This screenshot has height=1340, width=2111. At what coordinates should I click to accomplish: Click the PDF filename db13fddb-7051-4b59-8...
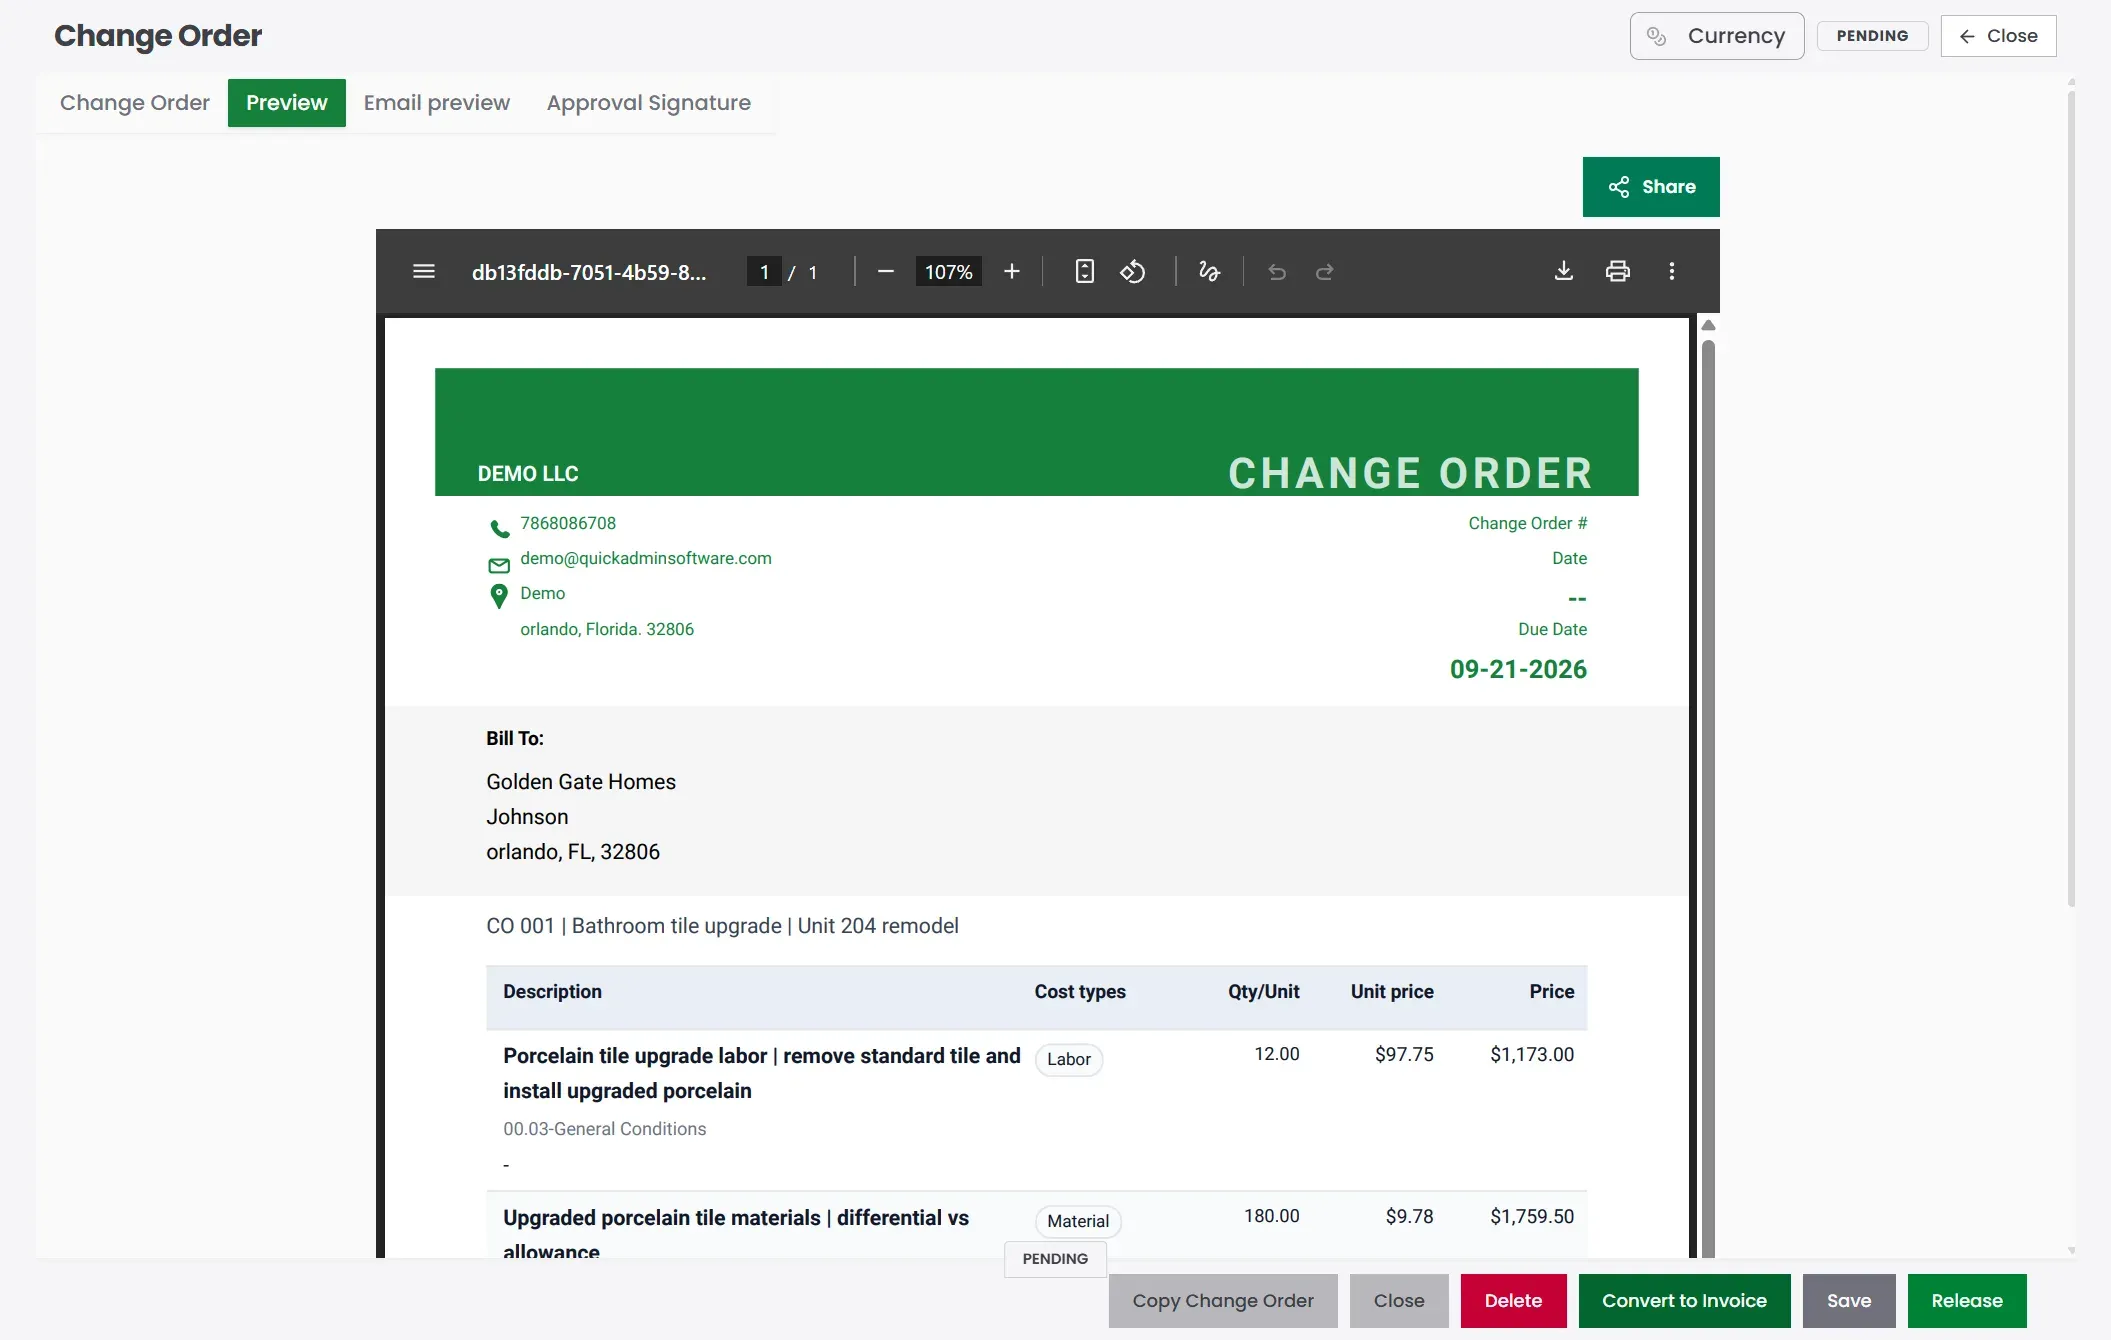589,272
